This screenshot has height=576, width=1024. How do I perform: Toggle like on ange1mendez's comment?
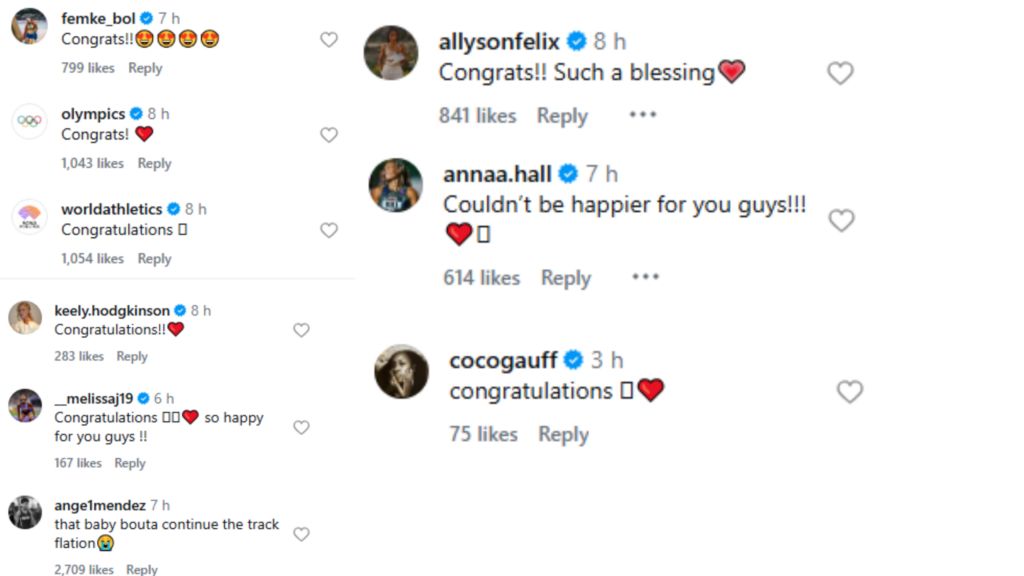click(x=301, y=534)
